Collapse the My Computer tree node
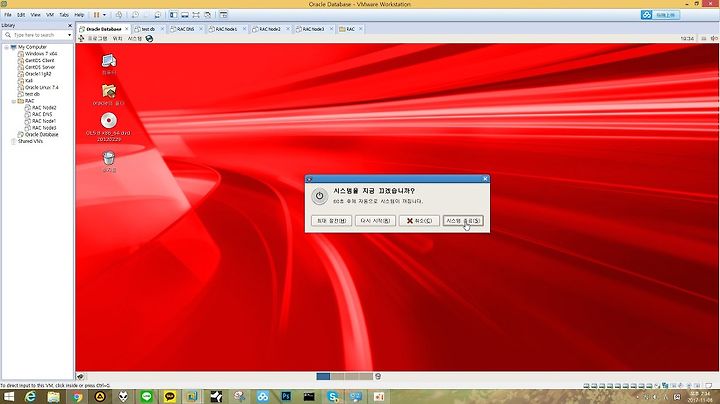 coord(6,47)
